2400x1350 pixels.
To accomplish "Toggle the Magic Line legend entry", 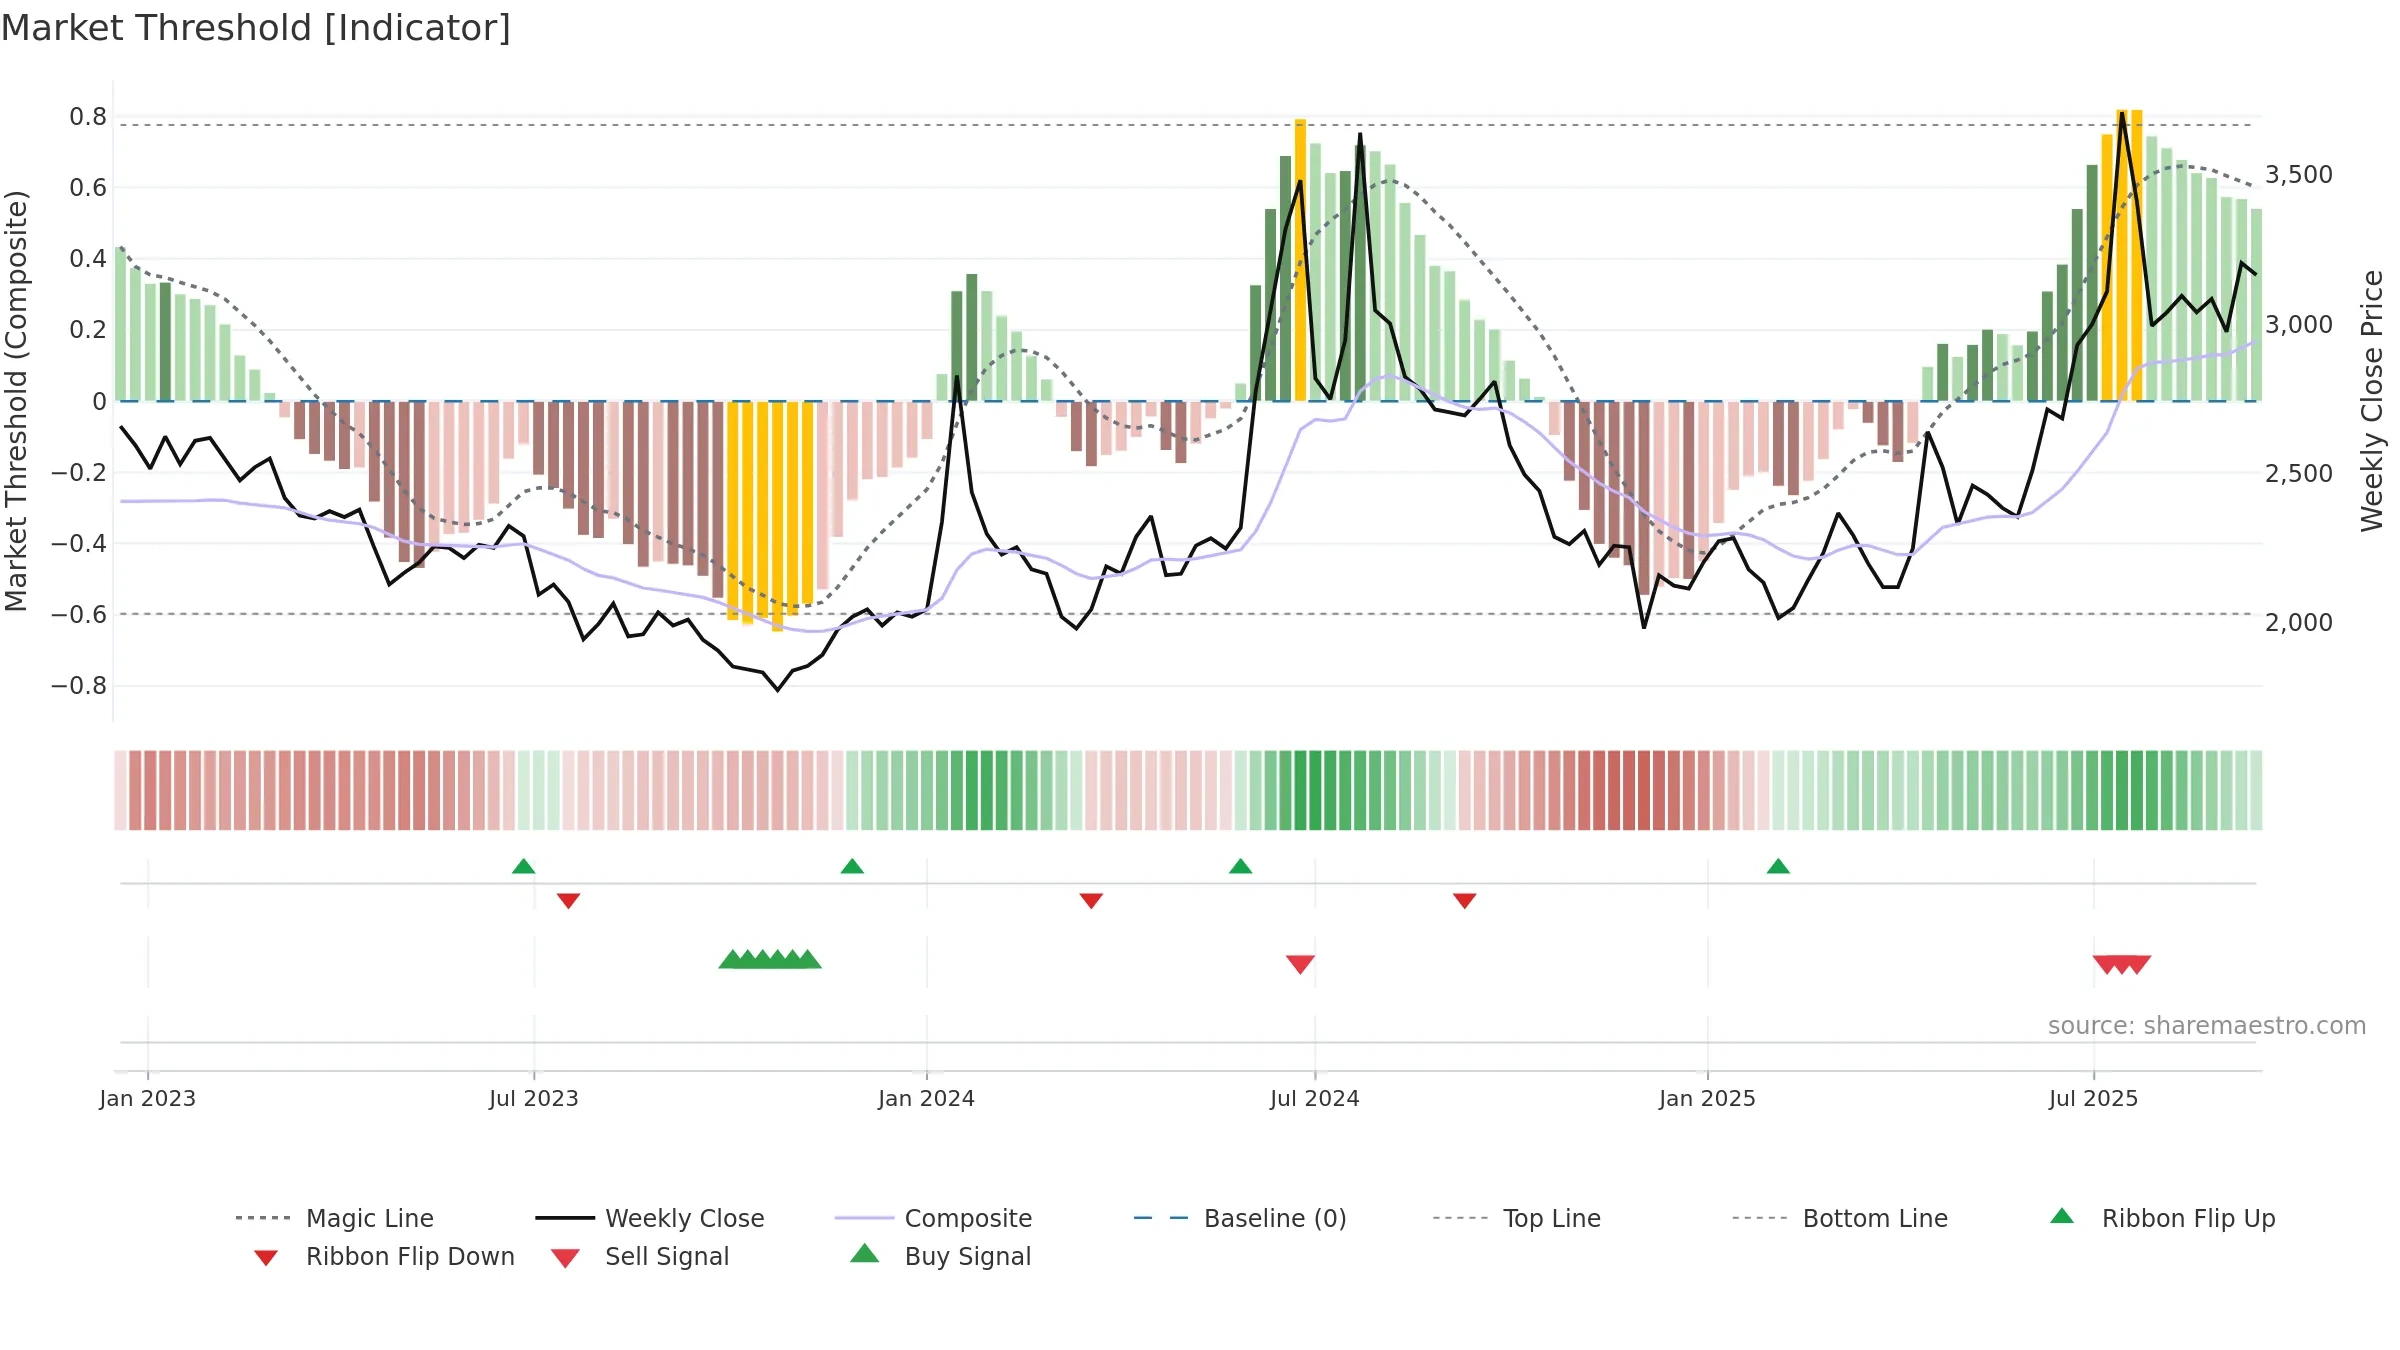I will [x=334, y=1218].
